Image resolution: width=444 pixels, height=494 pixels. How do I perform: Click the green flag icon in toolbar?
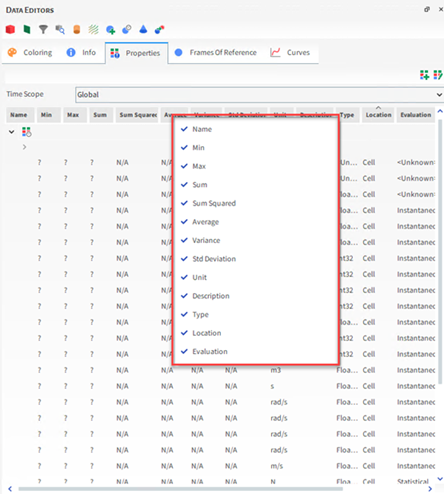point(27,30)
